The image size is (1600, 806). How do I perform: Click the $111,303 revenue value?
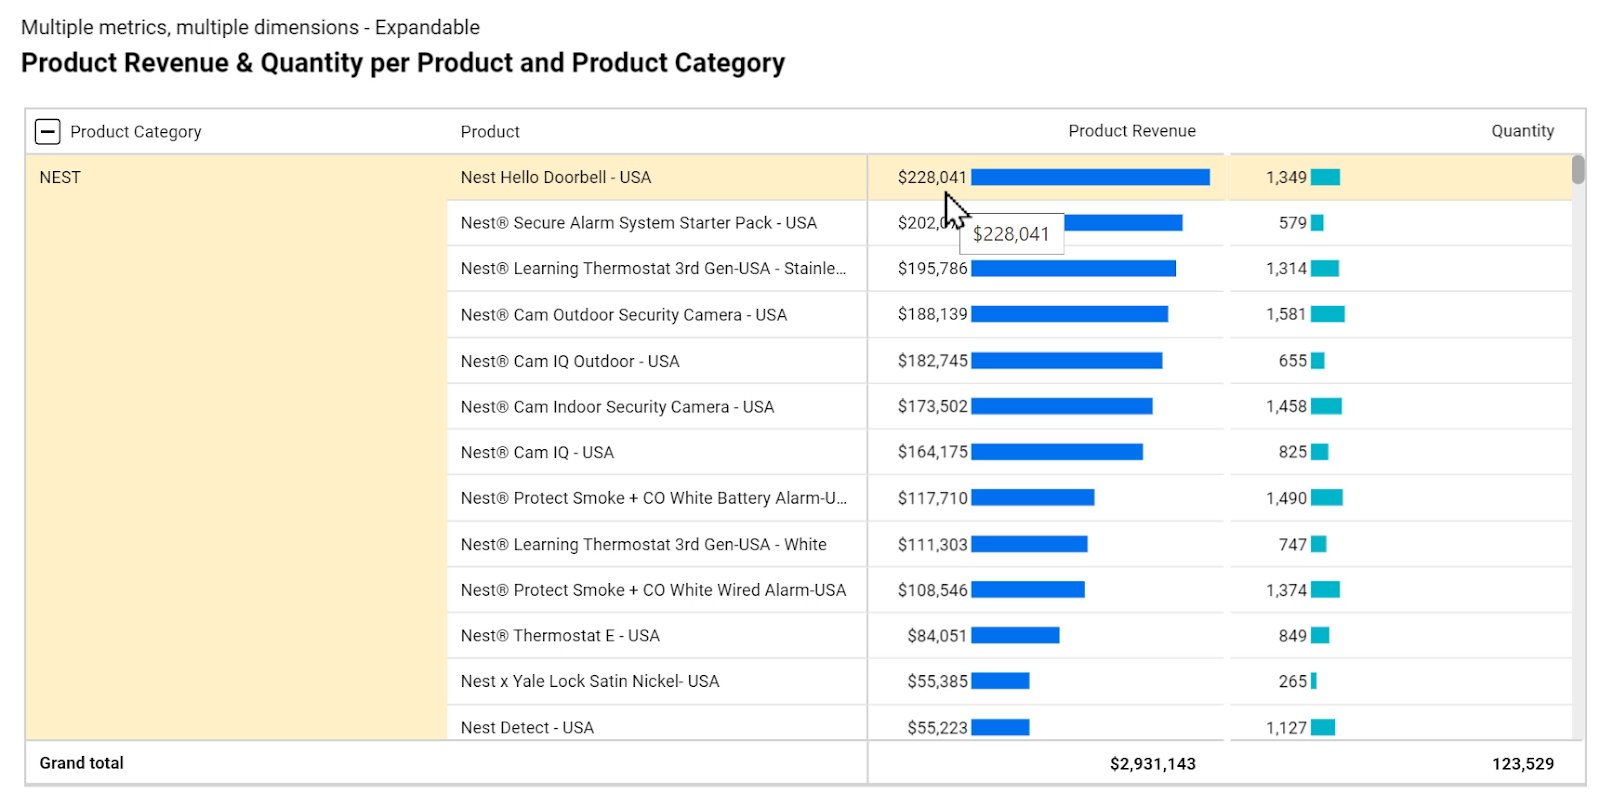(932, 544)
